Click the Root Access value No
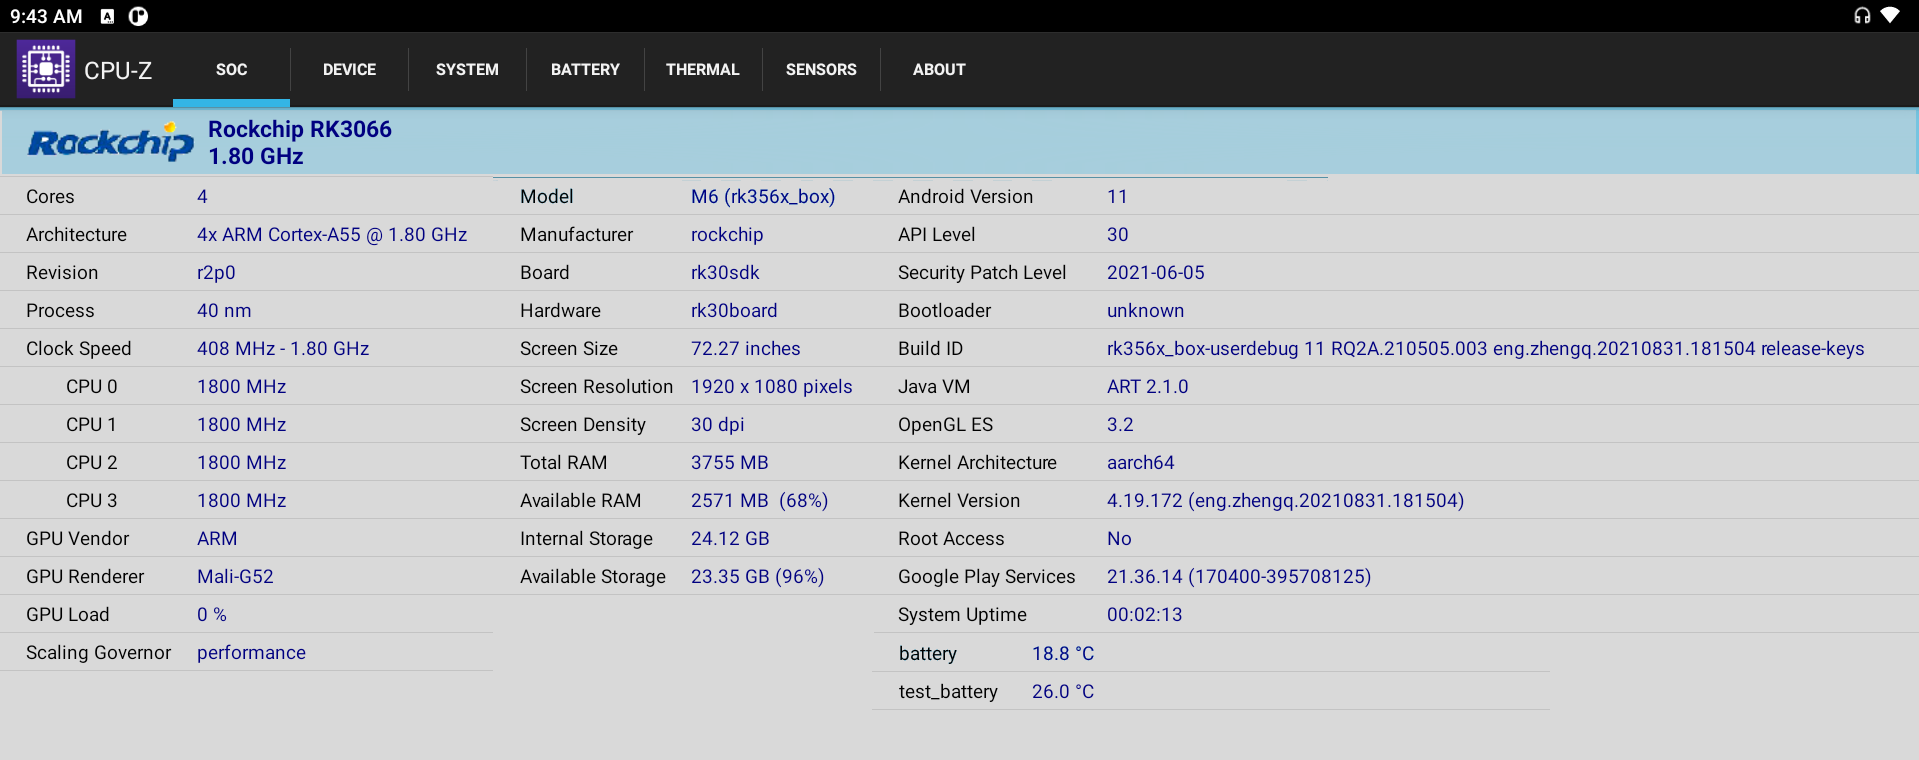Image resolution: width=1919 pixels, height=760 pixels. click(1119, 539)
